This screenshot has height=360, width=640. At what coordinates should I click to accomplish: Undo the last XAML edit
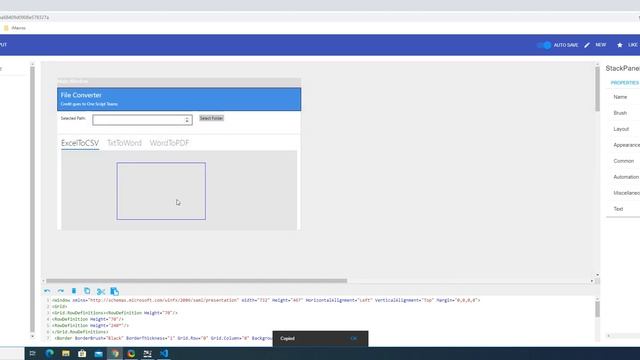tap(47, 291)
